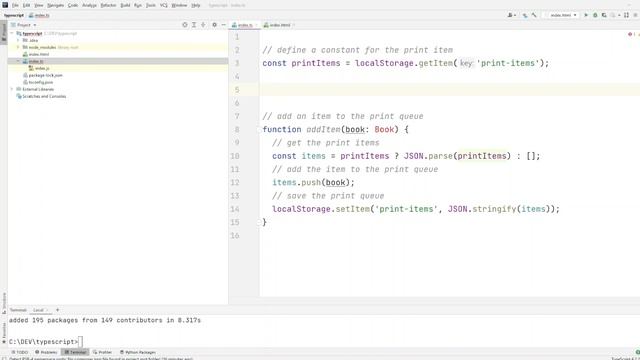640x360 pixels.
Task: Select package-lock.json in project tree
Action: point(45,75)
